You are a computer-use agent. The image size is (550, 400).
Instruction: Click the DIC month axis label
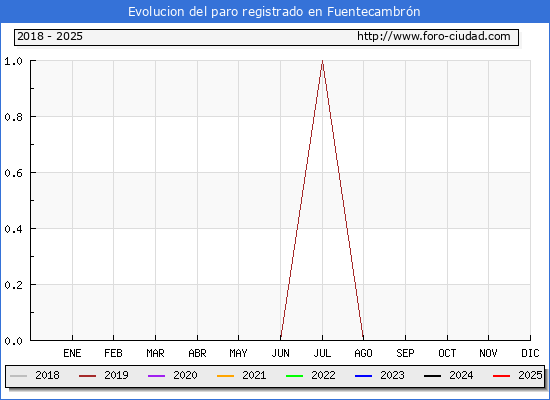(530, 353)
